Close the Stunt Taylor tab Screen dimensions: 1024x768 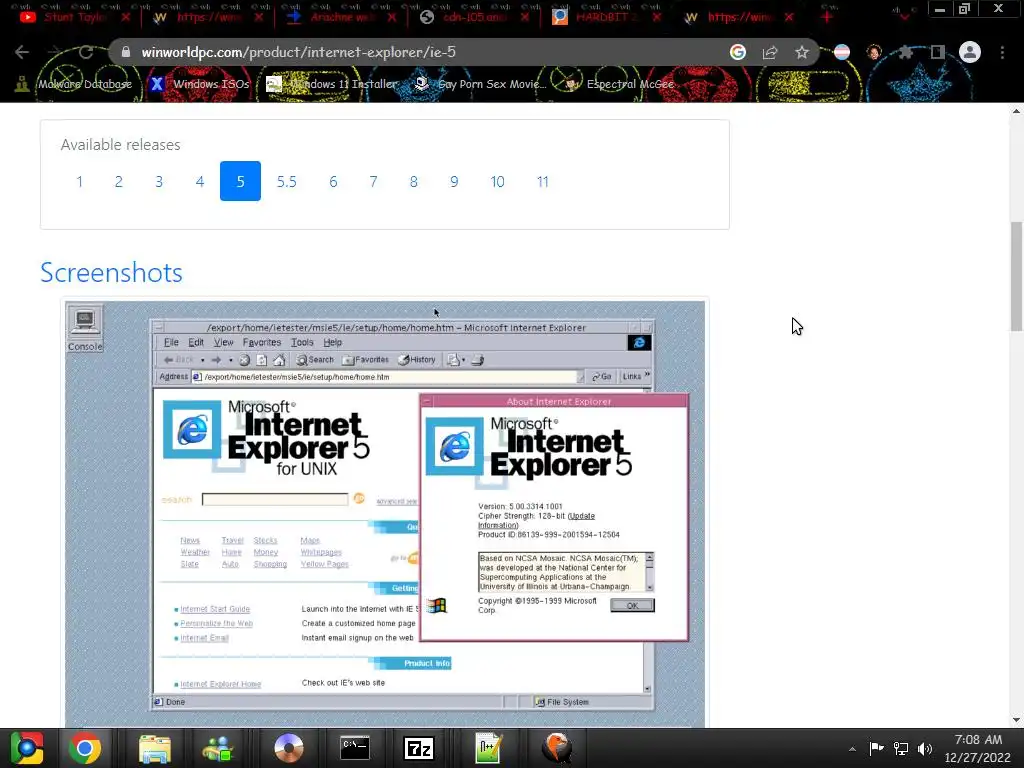125,17
